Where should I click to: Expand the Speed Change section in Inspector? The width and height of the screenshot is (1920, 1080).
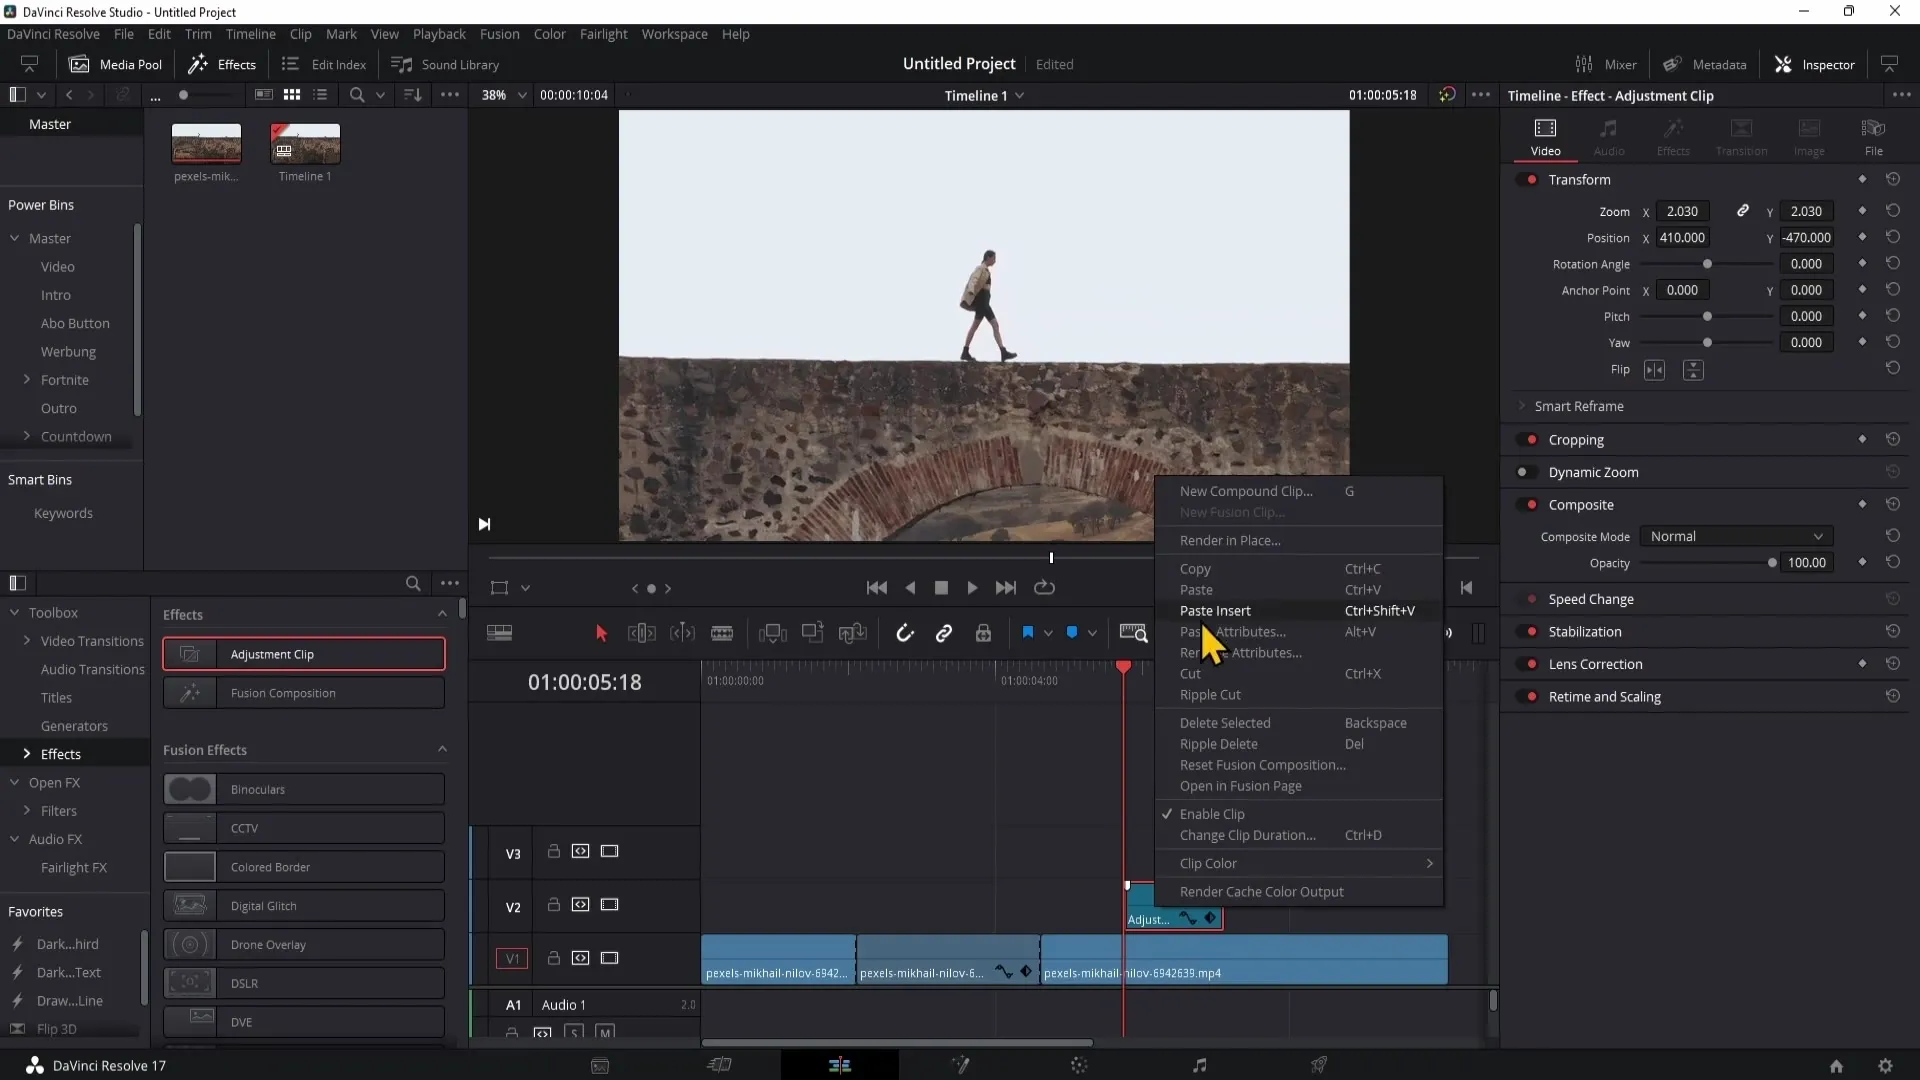coord(1590,599)
